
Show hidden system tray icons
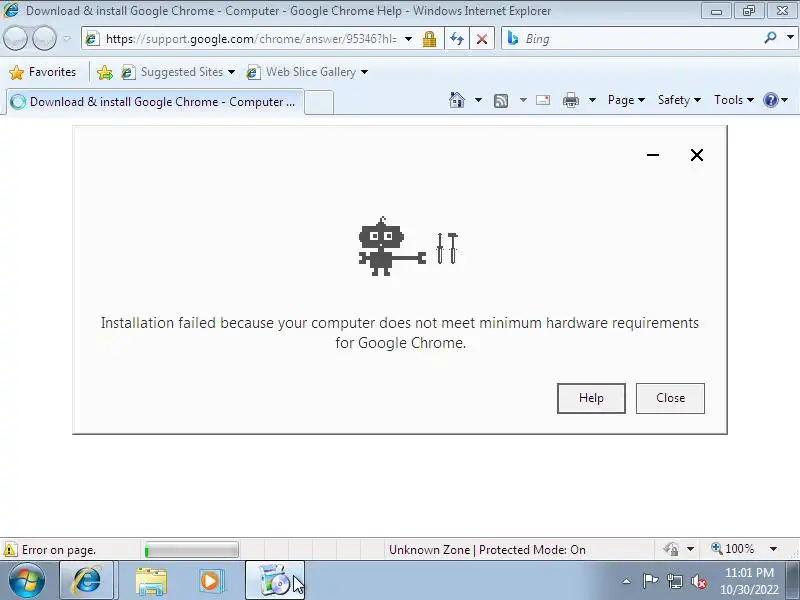(x=626, y=581)
